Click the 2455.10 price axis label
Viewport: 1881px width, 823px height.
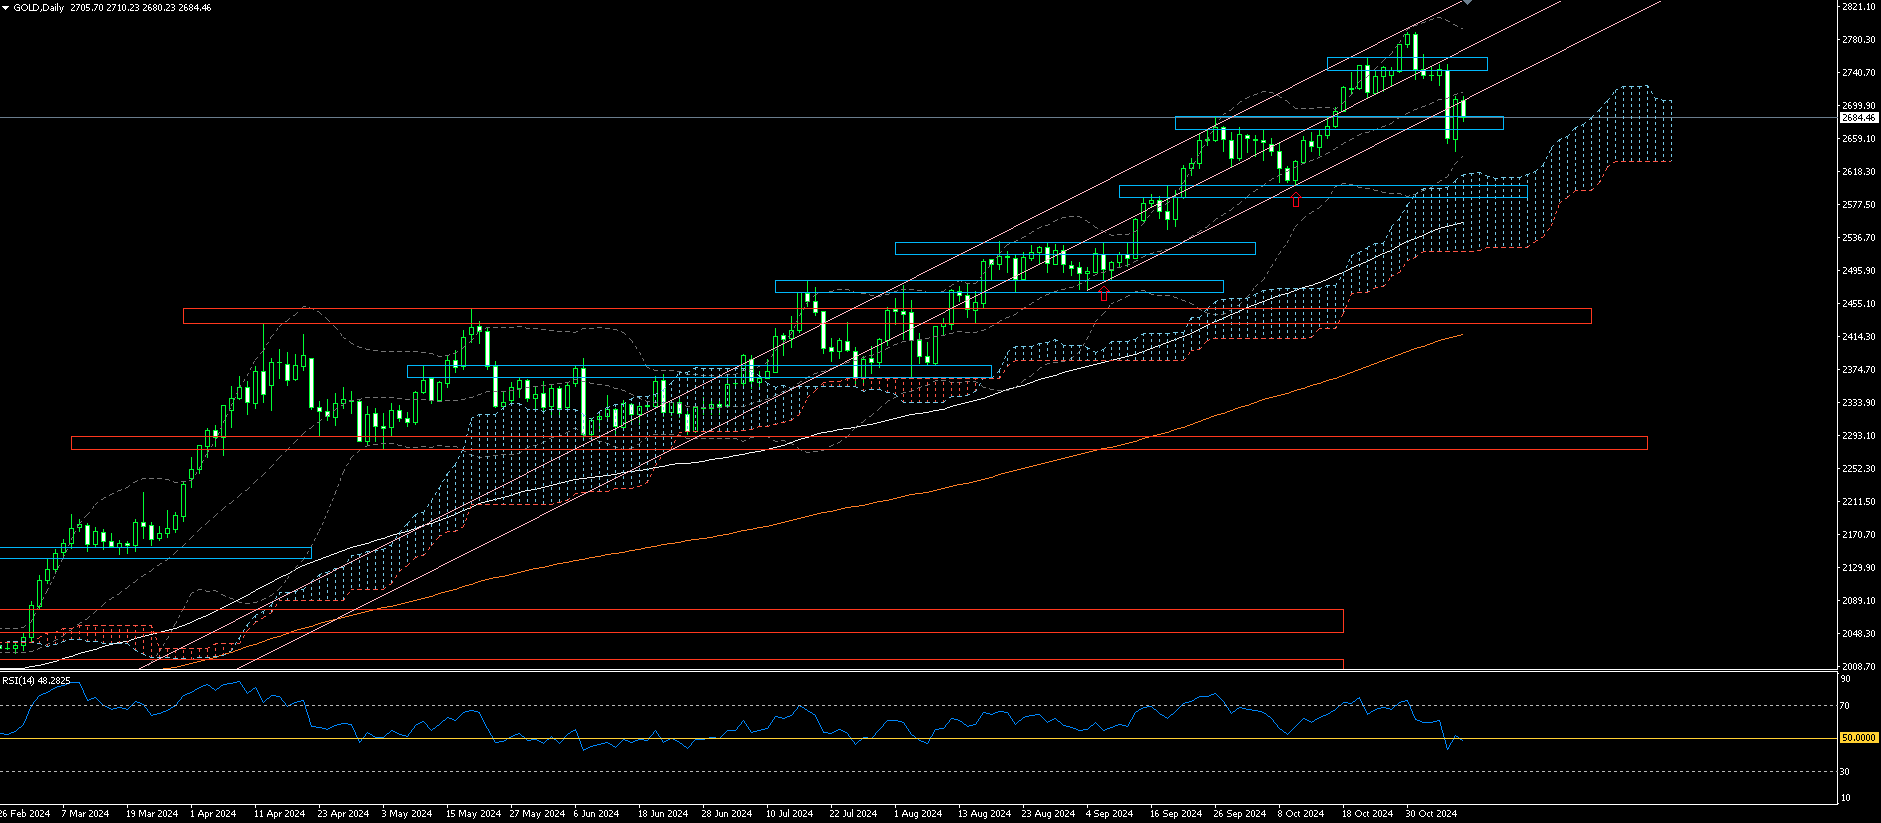[x=1858, y=304]
